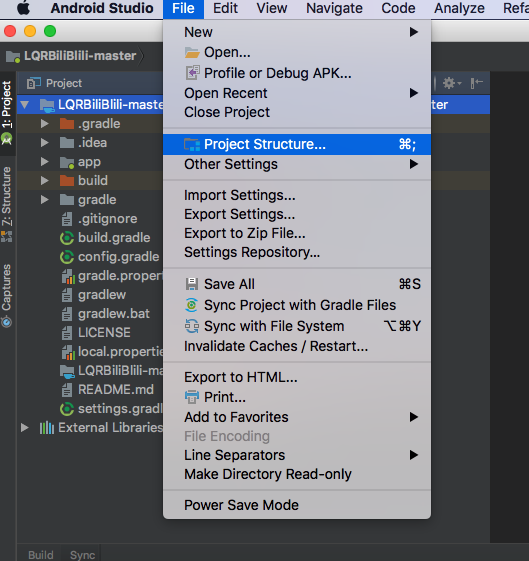Select Profile or Debug APK...

click(297, 73)
